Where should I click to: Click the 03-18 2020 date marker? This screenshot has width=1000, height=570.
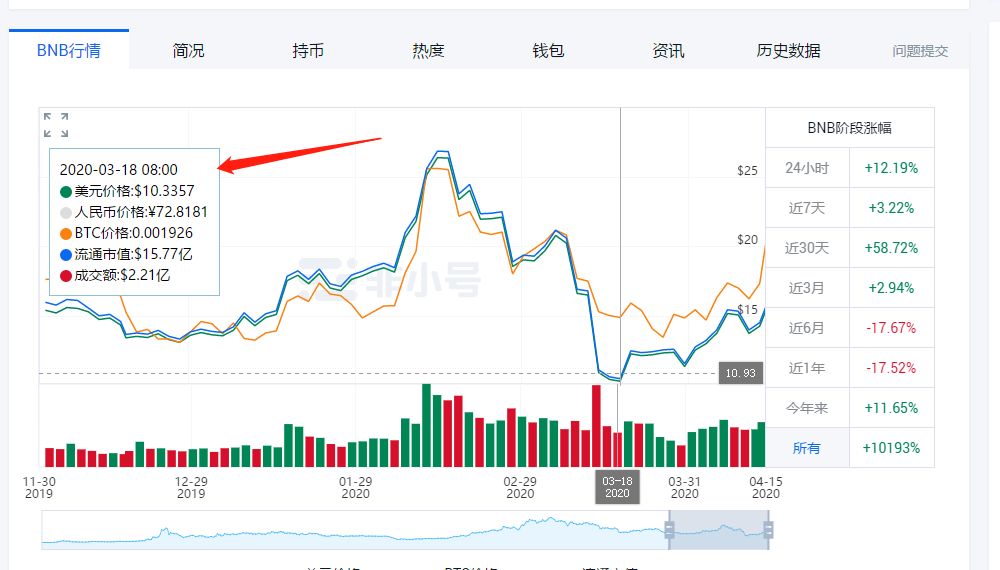(617, 487)
